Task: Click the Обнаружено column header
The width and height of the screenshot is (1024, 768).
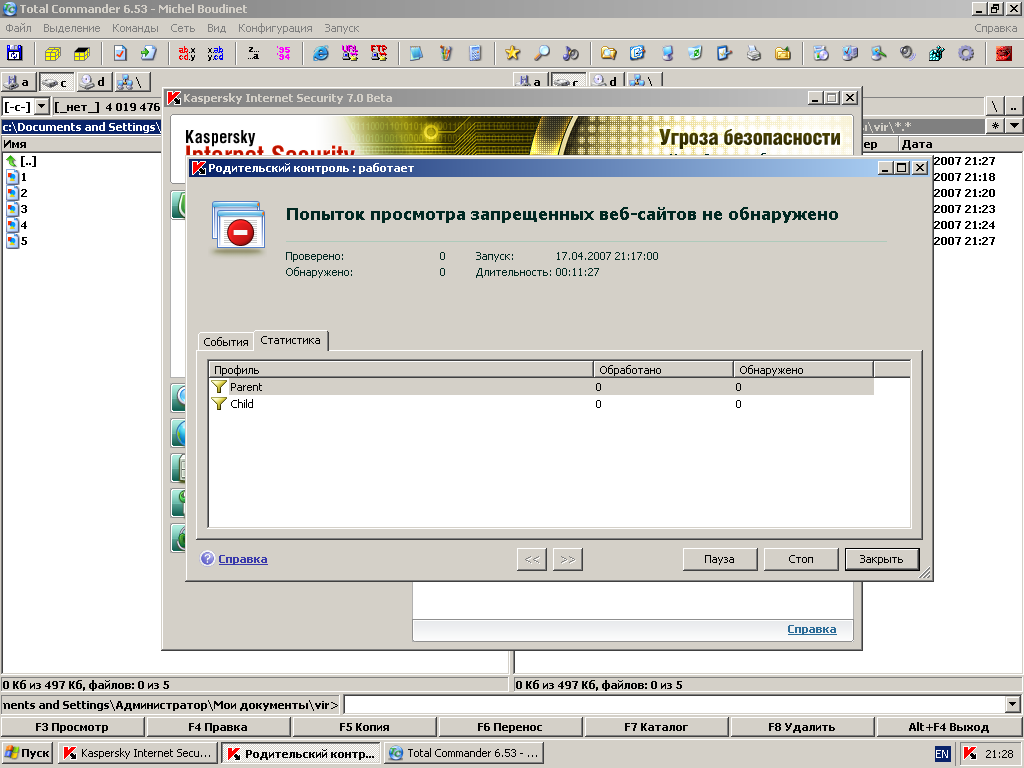Action: (x=803, y=370)
